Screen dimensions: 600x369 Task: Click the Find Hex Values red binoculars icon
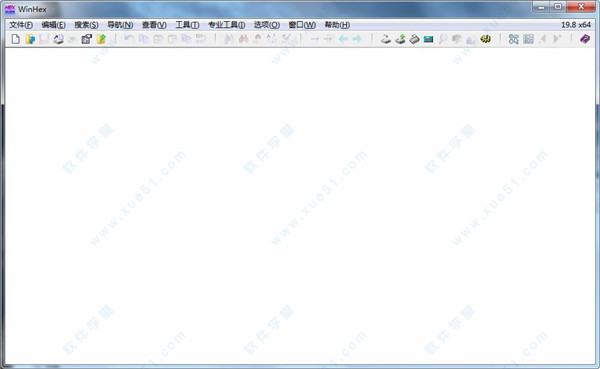[x=243, y=39]
